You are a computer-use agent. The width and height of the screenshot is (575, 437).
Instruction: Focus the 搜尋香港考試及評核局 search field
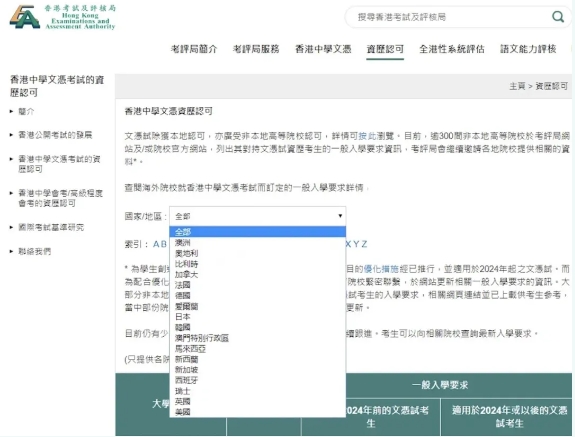[447, 17]
